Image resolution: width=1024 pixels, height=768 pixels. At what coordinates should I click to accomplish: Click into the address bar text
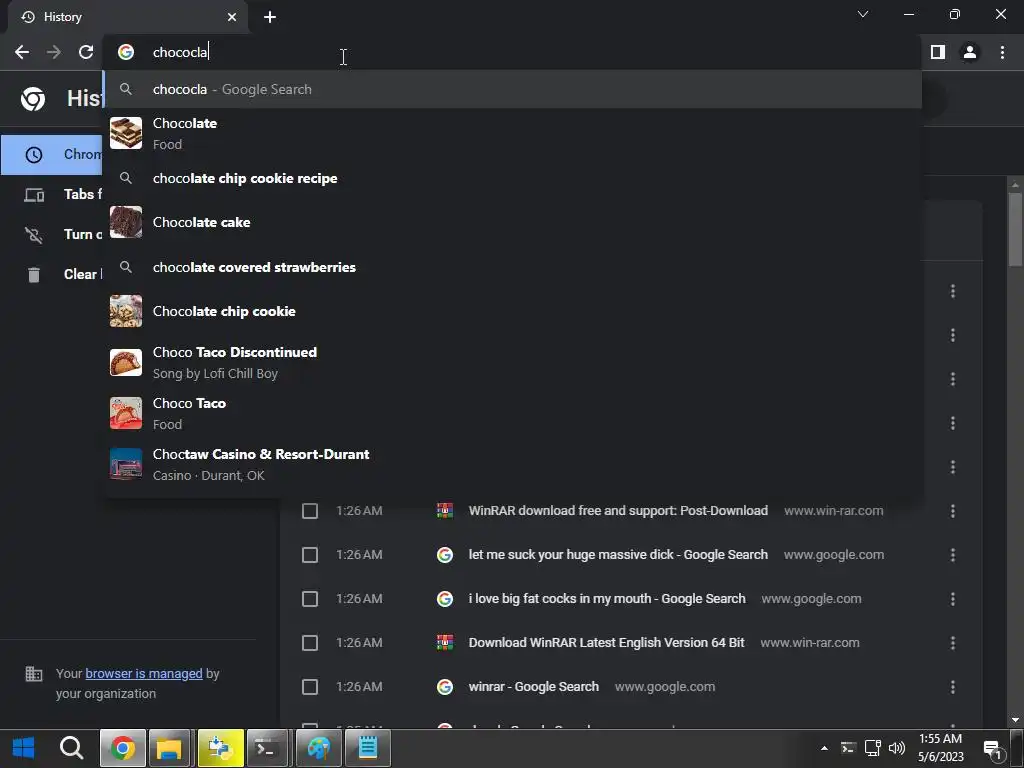[x=180, y=52]
